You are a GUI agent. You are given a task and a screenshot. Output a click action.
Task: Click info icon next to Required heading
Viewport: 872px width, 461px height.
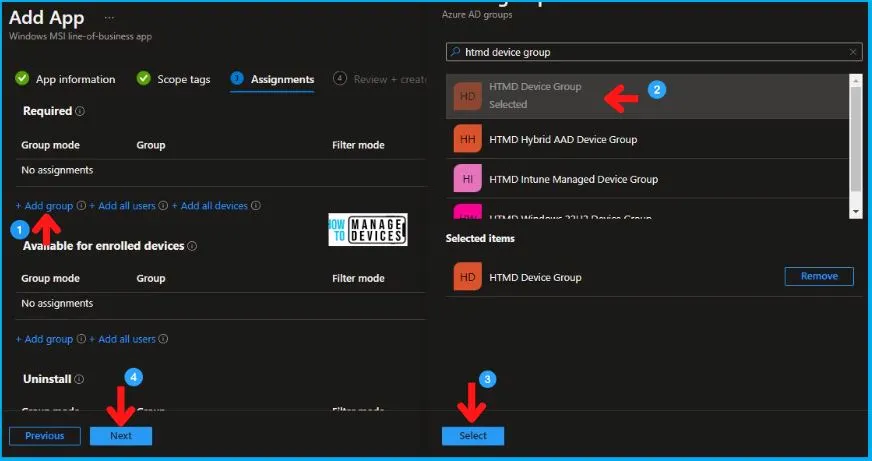[x=80, y=111]
